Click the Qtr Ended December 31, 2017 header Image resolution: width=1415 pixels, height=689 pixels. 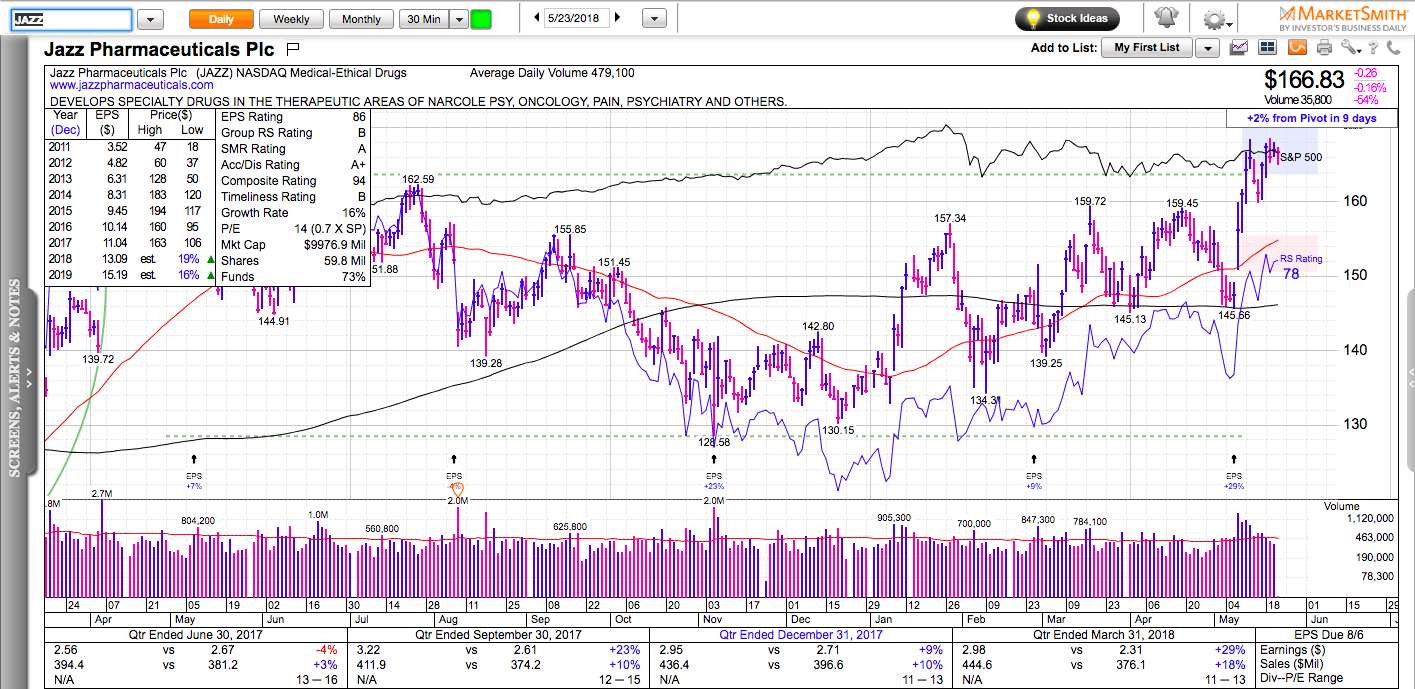[x=799, y=633]
